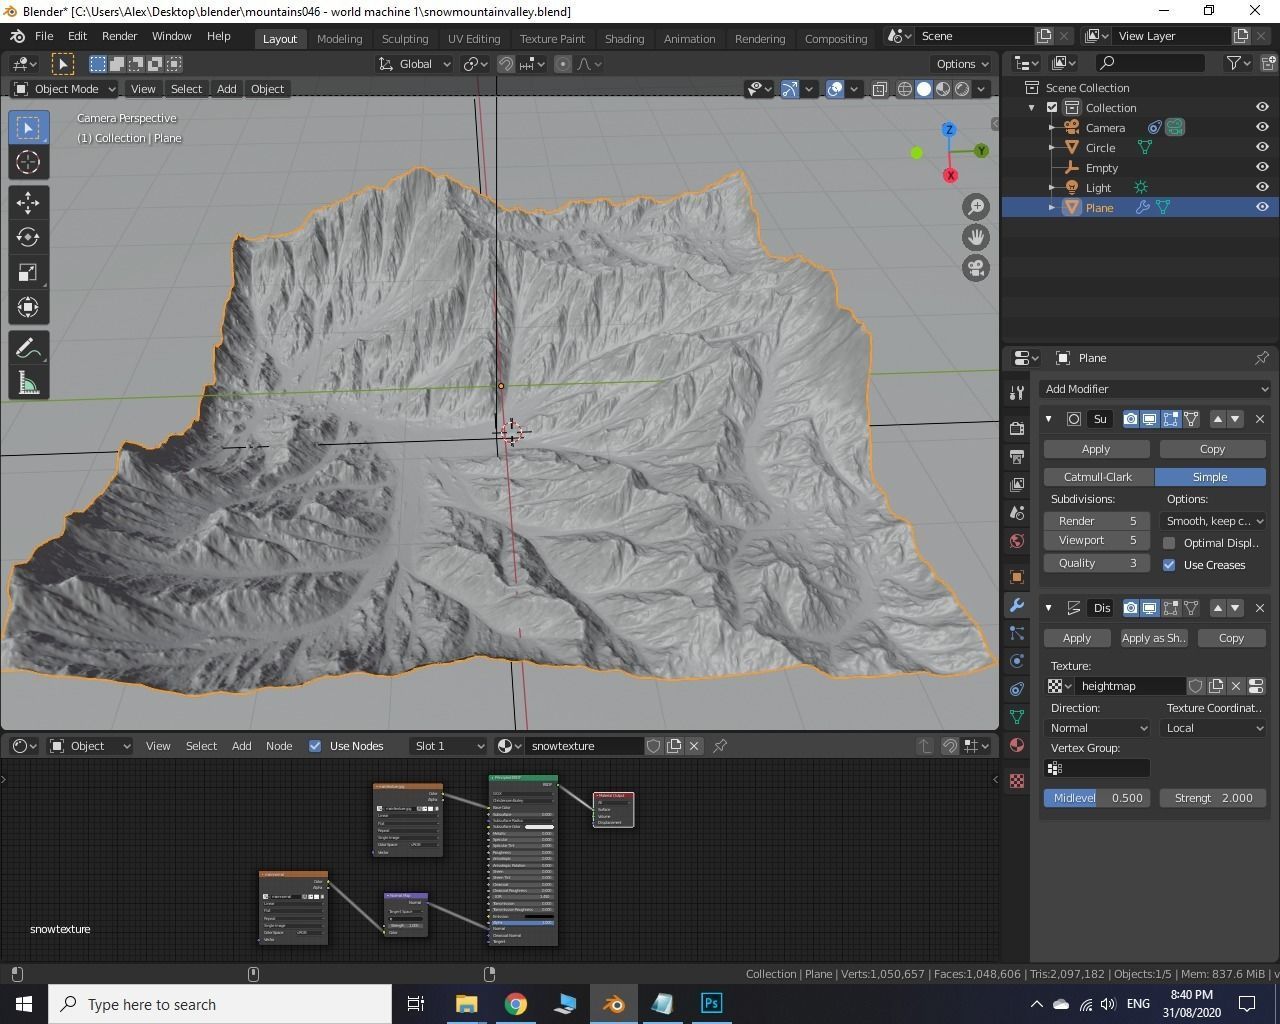Hide the Camera in outliner
The height and width of the screenshot is (1024, 1280).
click(1262, 127)
